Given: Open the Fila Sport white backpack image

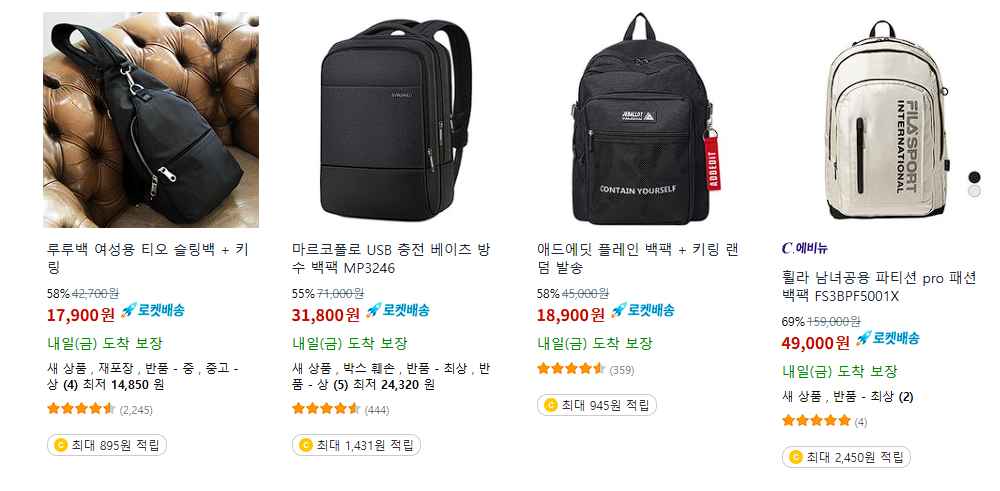Looking at the screenshot, I should (886, 120).
